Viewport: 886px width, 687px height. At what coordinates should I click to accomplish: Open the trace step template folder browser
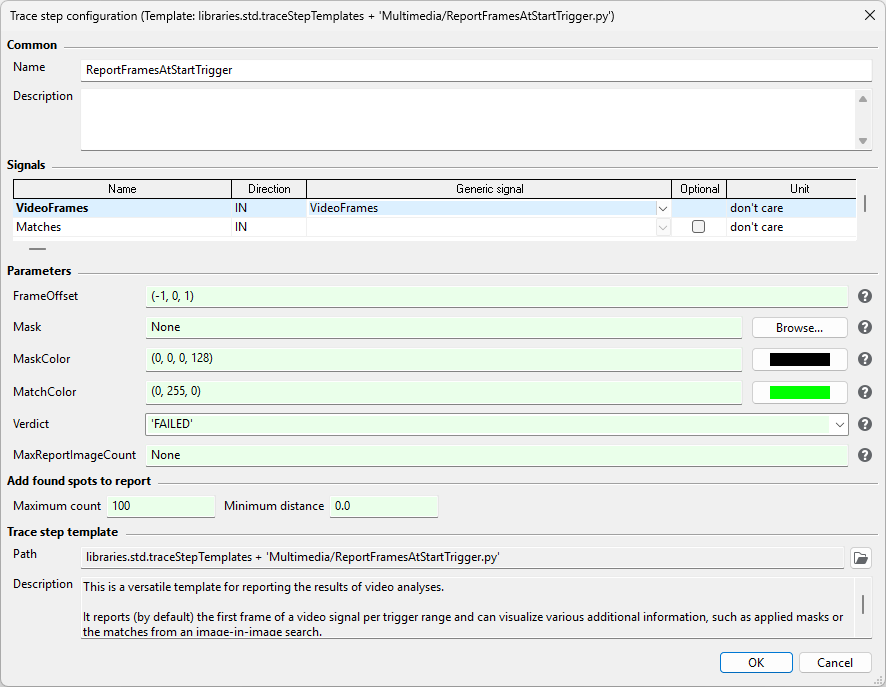click(x=861, y=558)
